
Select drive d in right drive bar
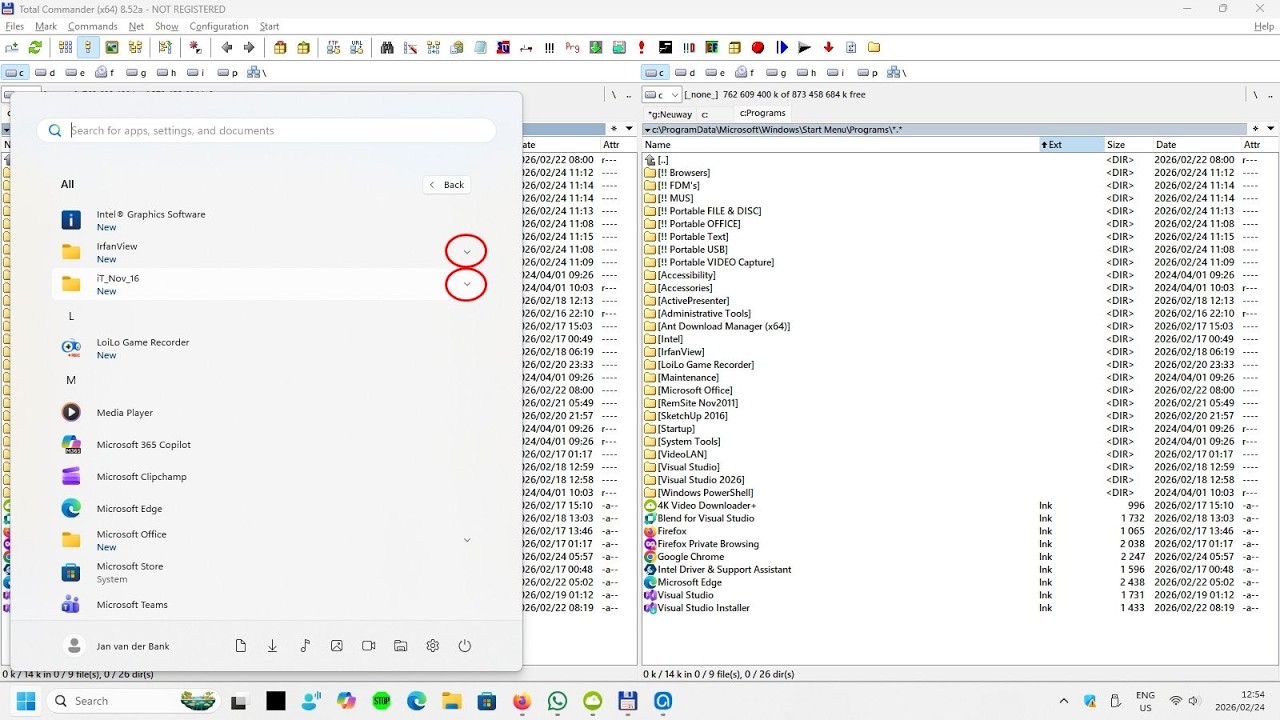(685, 72)
